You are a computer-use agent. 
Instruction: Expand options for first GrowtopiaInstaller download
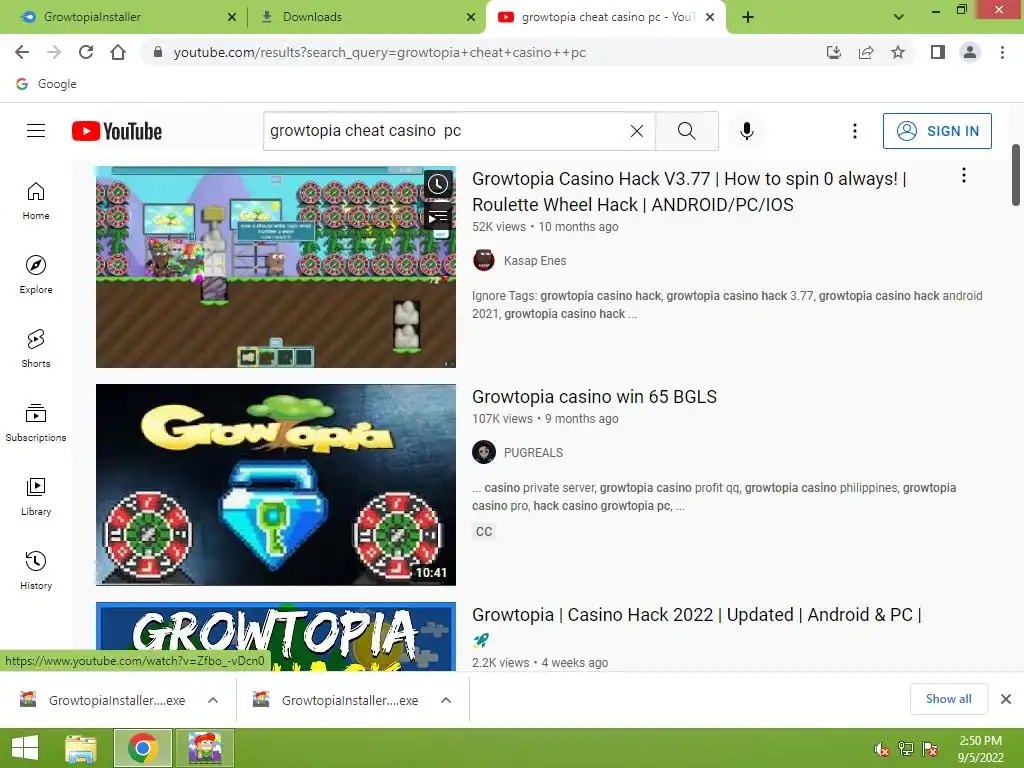tap(213, 700)
